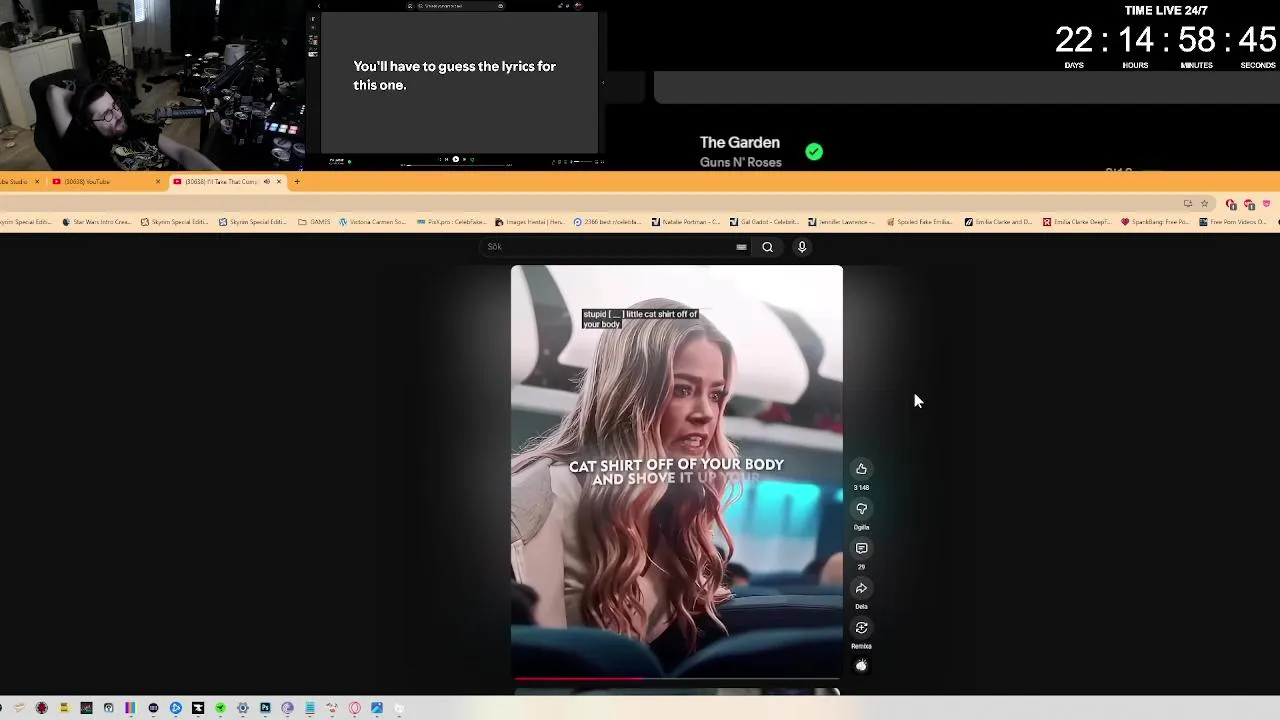
Task: Pause the playing Short video
Action: (x=677, y=471)
